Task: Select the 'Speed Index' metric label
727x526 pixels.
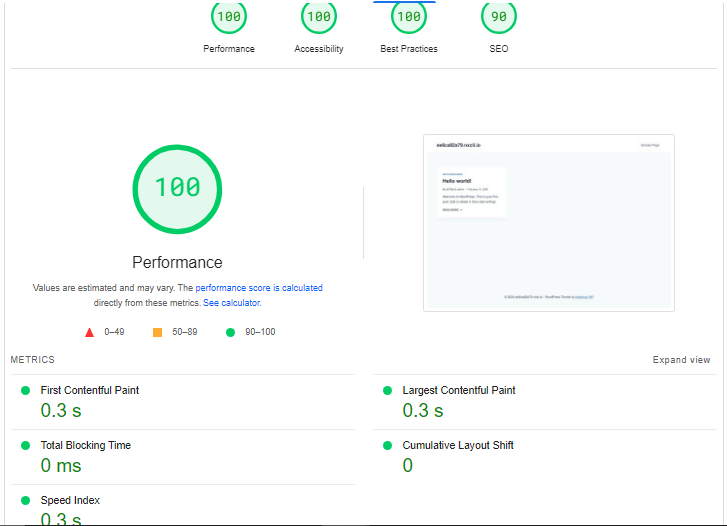Action: (x=70, y=500)
